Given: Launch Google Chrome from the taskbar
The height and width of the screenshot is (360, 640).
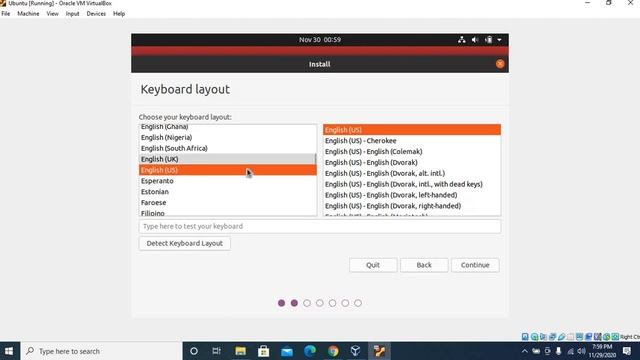Looking at the screenshot, I should (x=333, y=351).
